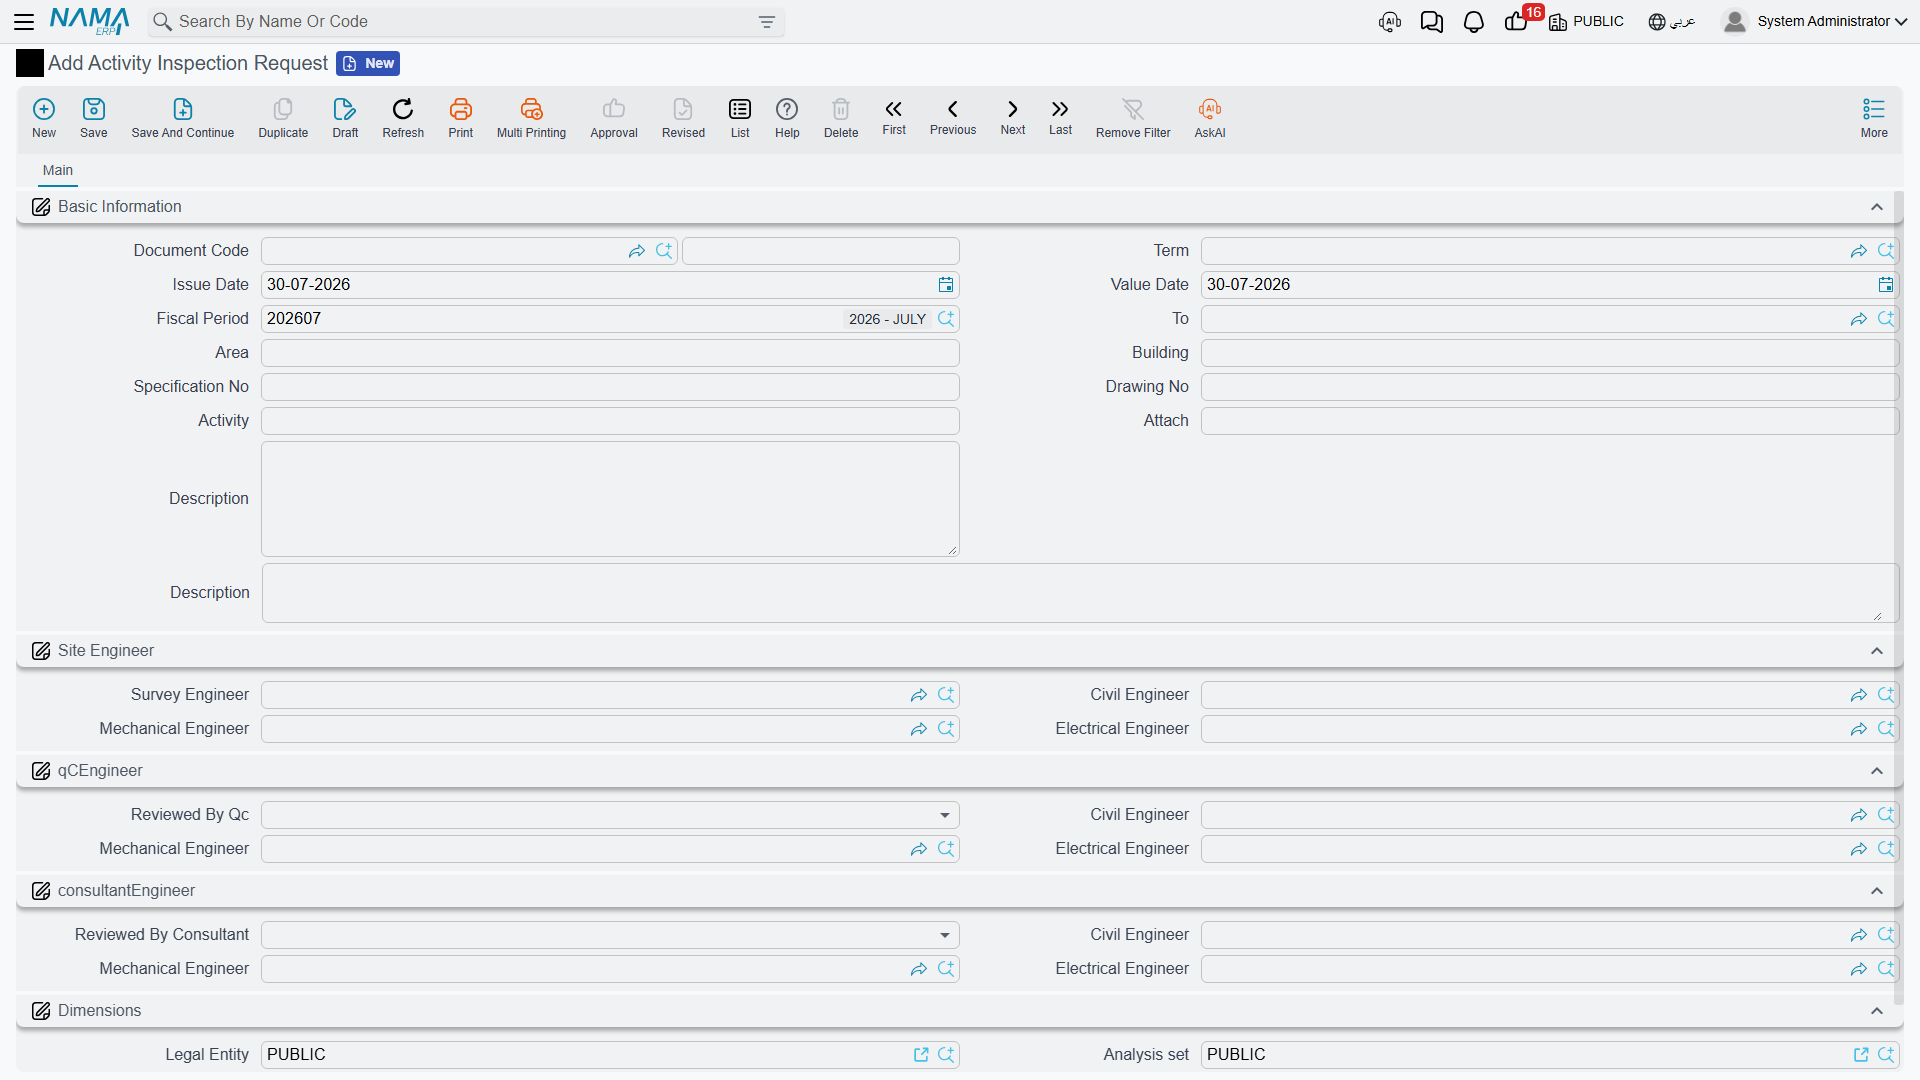Screen dimensions: 1920x1080
Task: Open the notifications bell icon
Action: tap(1473, 22)
